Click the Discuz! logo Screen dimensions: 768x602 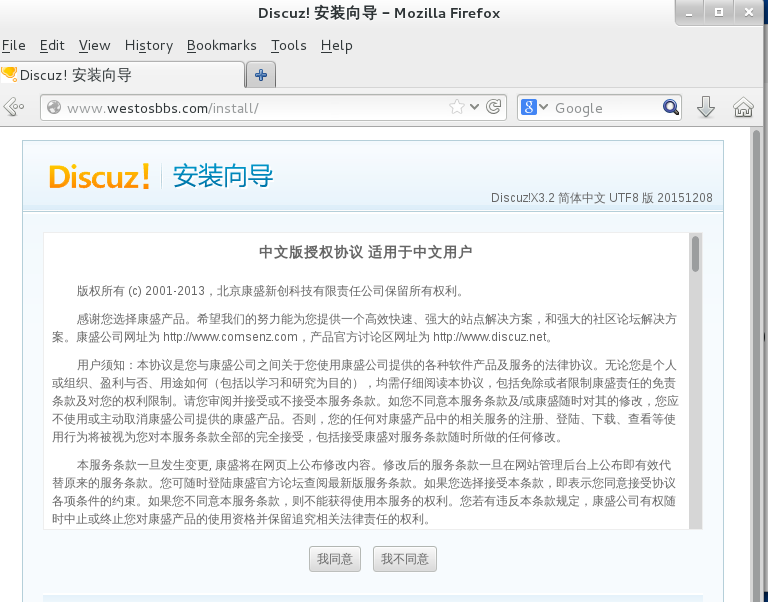(99, 176)
